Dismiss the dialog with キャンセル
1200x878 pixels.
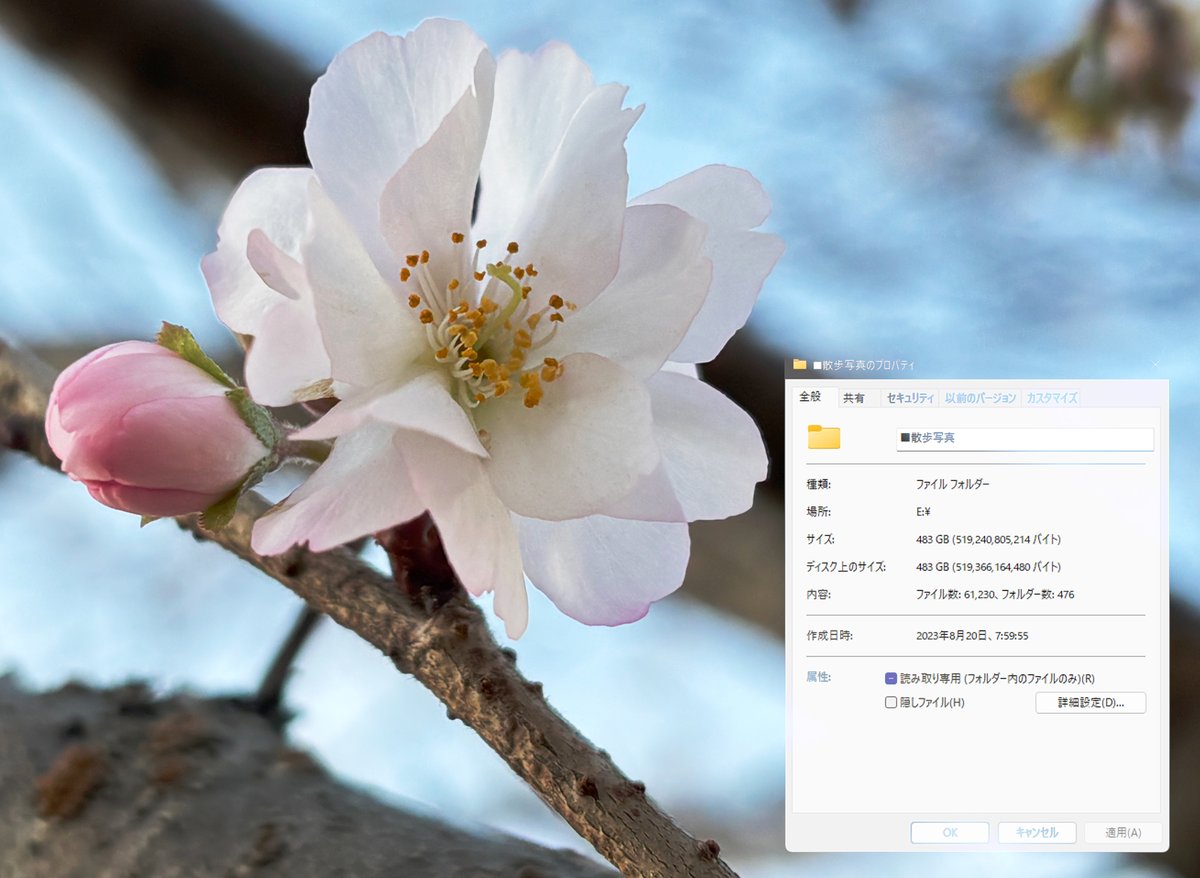tap(1037, 832)
